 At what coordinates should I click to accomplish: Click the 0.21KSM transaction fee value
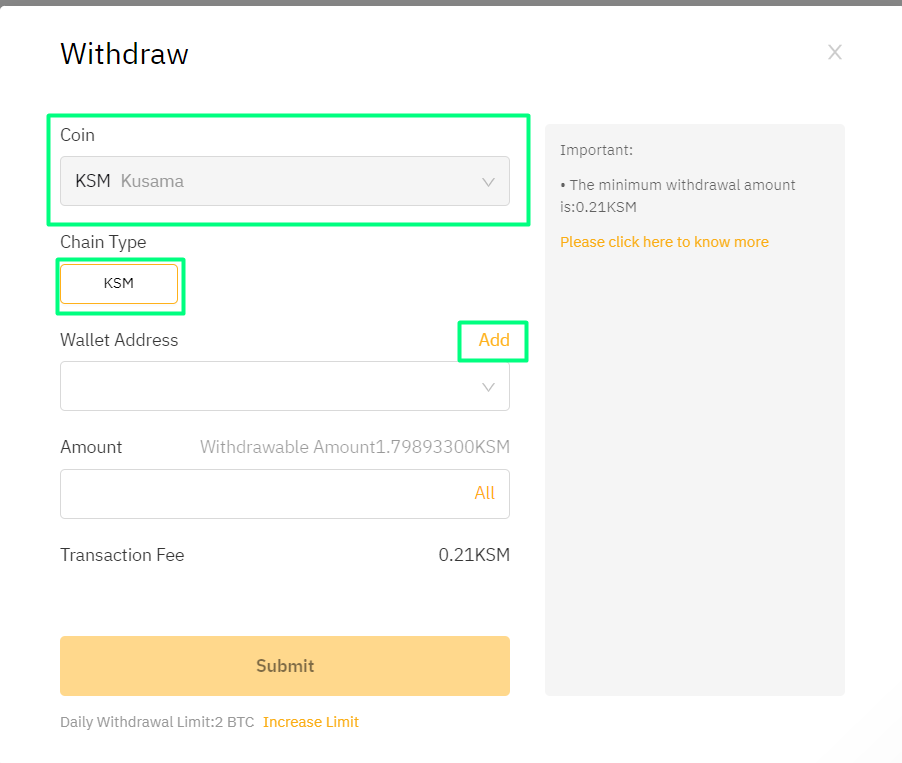474,555
